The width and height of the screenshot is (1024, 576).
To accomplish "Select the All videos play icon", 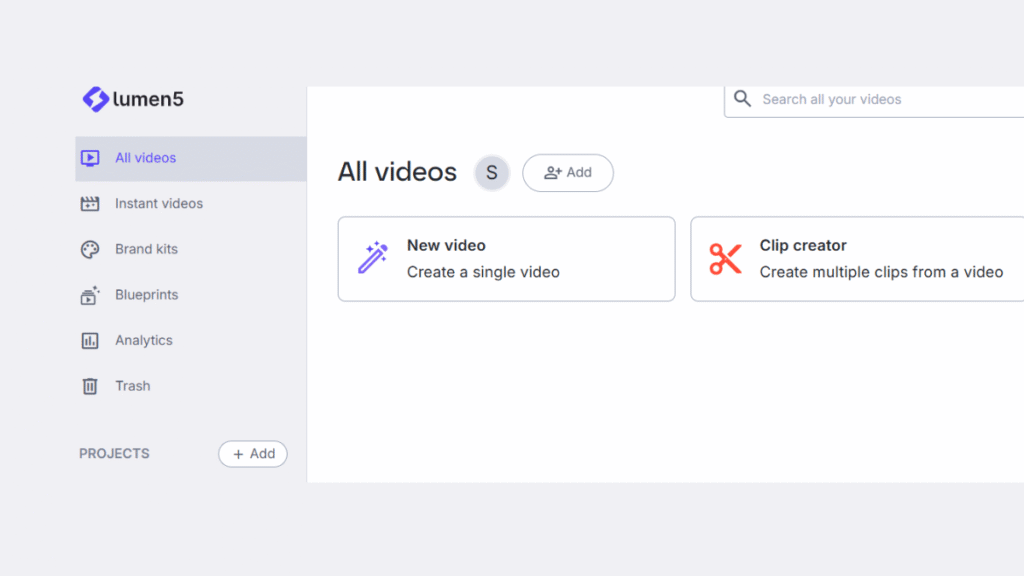I will (90, 157).
